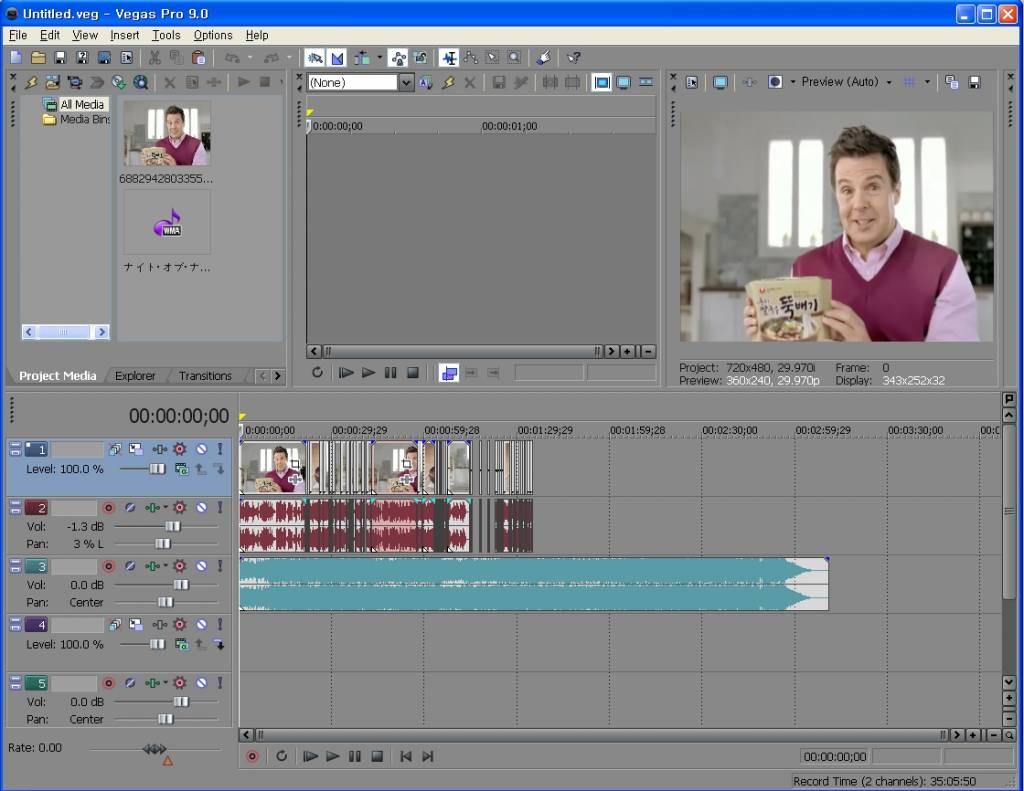The height and width of the screenshot is (791, 1024).
Task: Open the compositing mode icon on track 1
Action: pos(182,469)
